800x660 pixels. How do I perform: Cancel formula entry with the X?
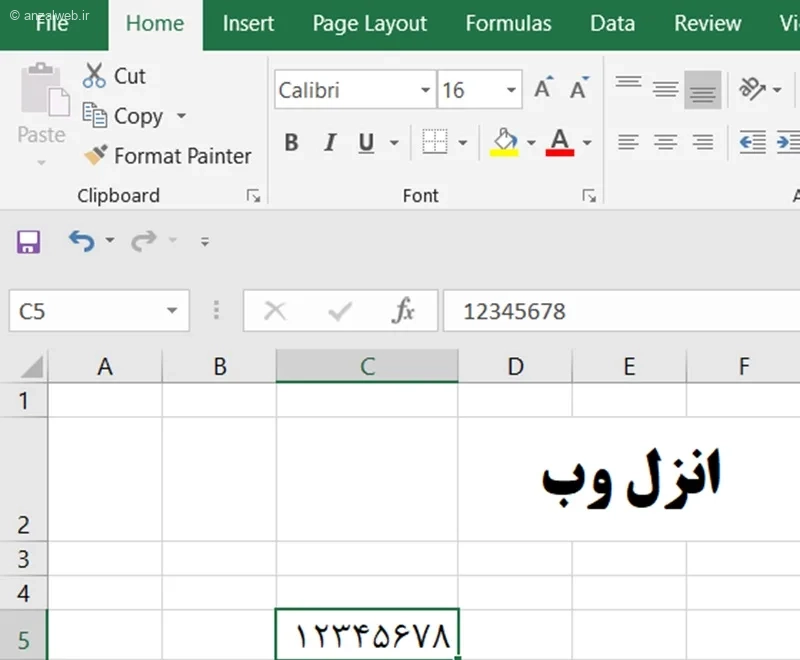point(275,311)
